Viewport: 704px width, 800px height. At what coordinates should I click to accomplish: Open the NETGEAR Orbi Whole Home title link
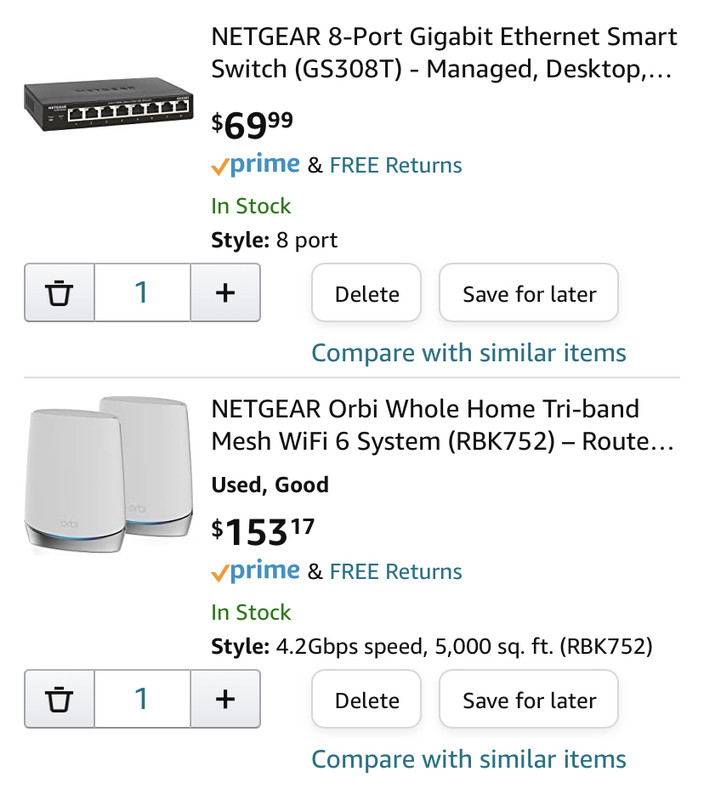click(442, 425)
